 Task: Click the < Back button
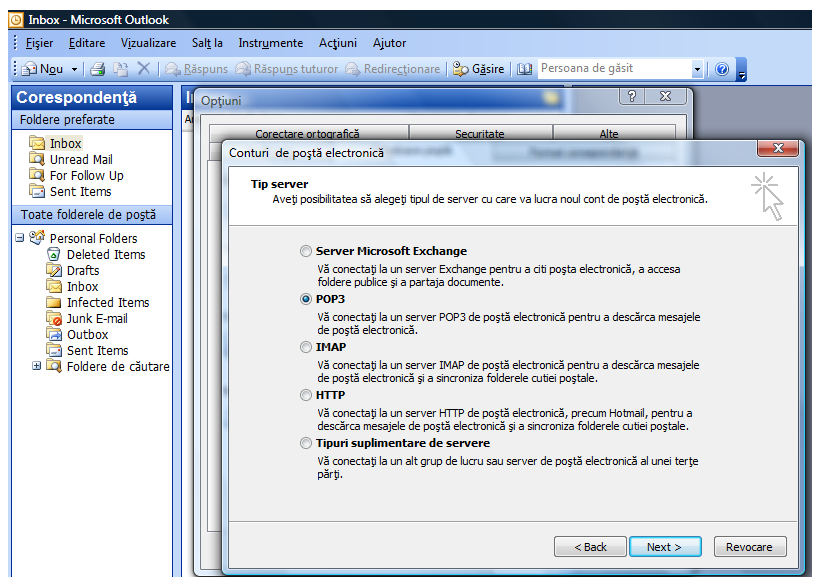pyautogui.click(x=590, y=547)
